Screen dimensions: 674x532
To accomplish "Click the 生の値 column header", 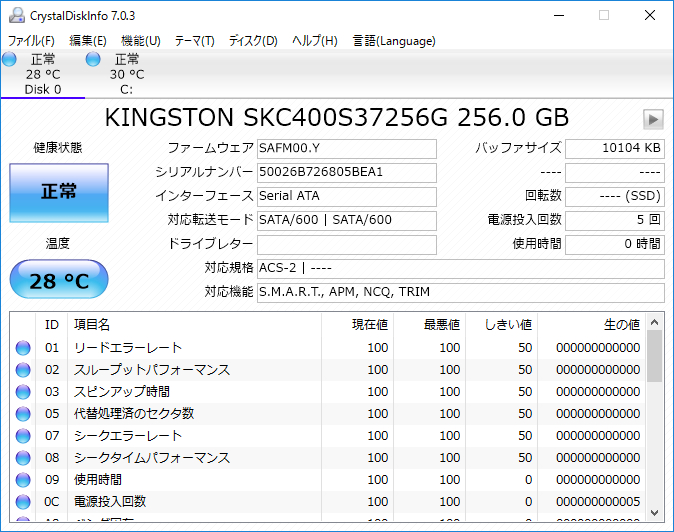I will 593,325.
